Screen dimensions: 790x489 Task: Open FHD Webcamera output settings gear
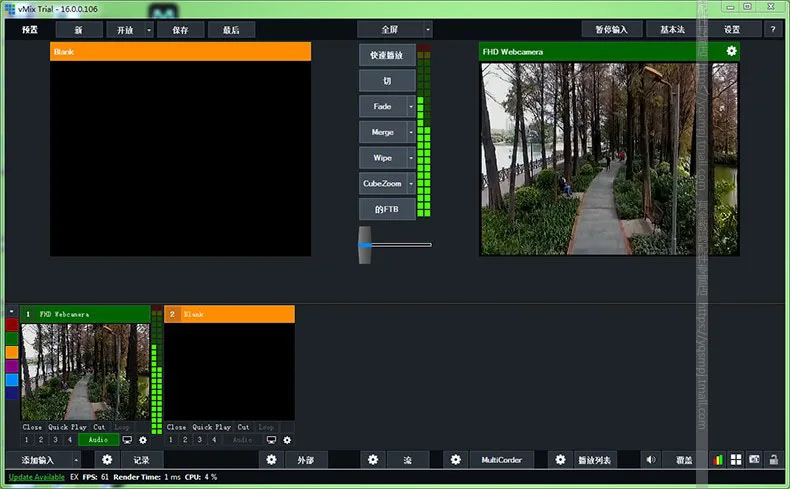point(731,51)
